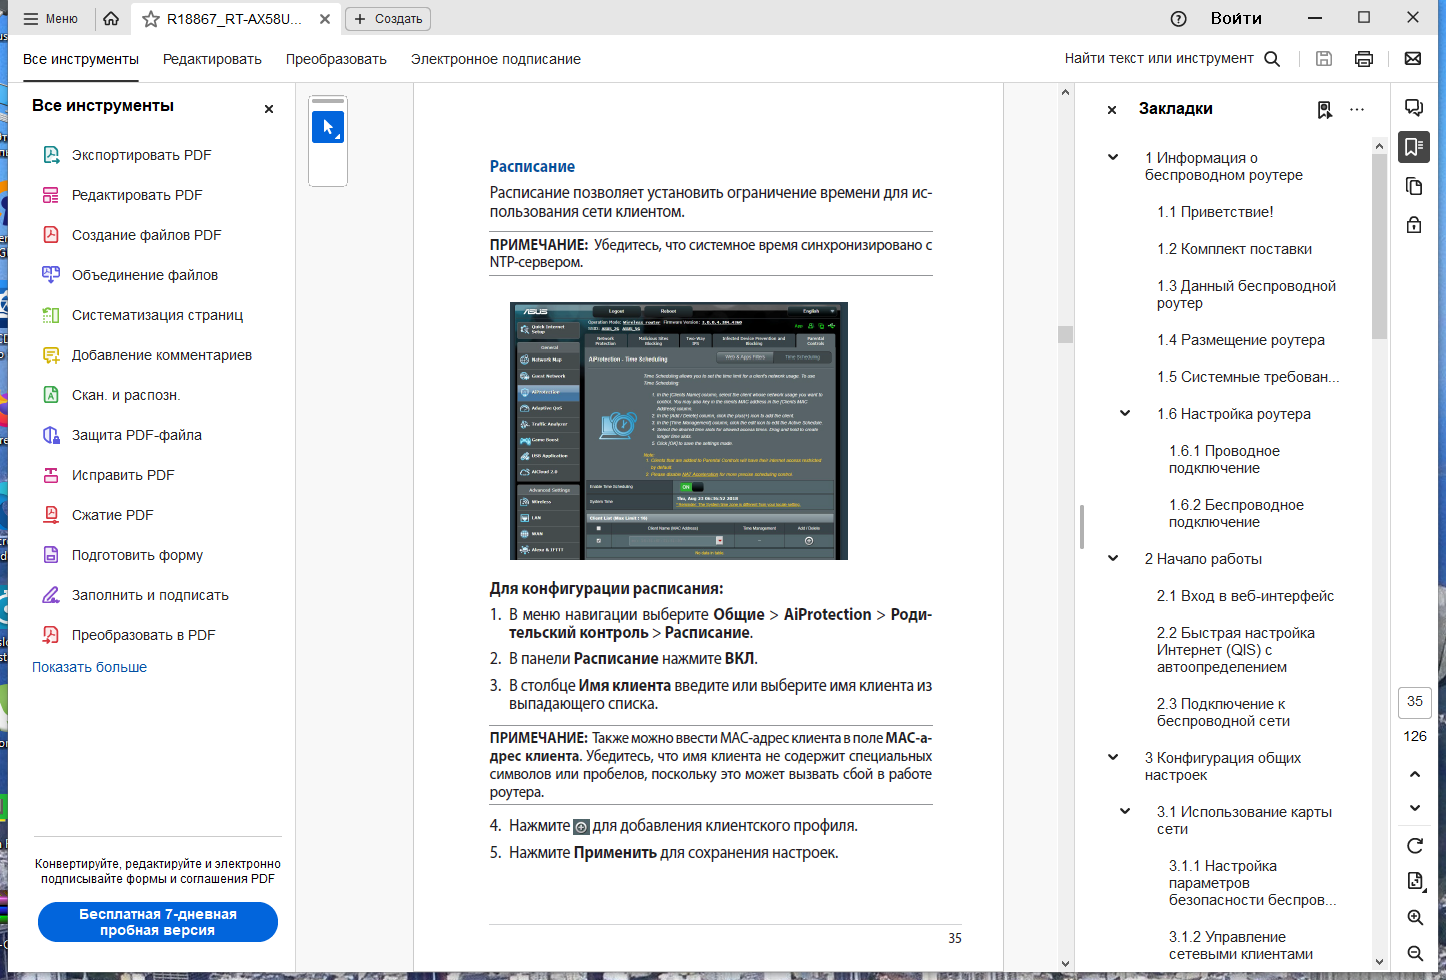
Task: Click the Save file icon
Action: [x=1323, y=58]
